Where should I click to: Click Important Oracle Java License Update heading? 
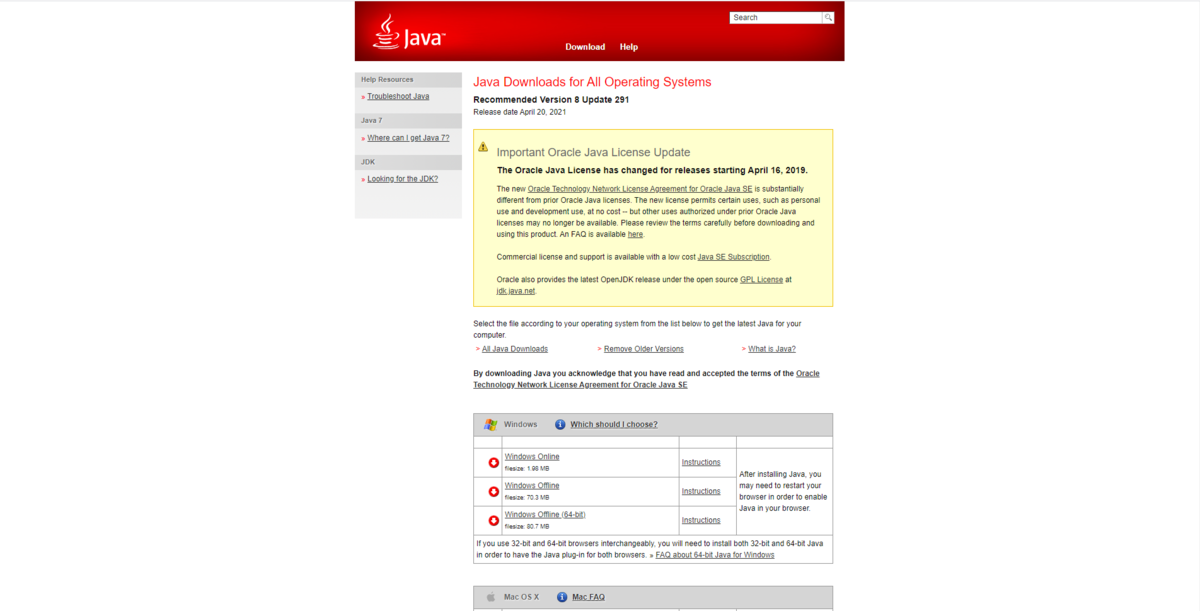pyautogui.click(x=593, y=153)
